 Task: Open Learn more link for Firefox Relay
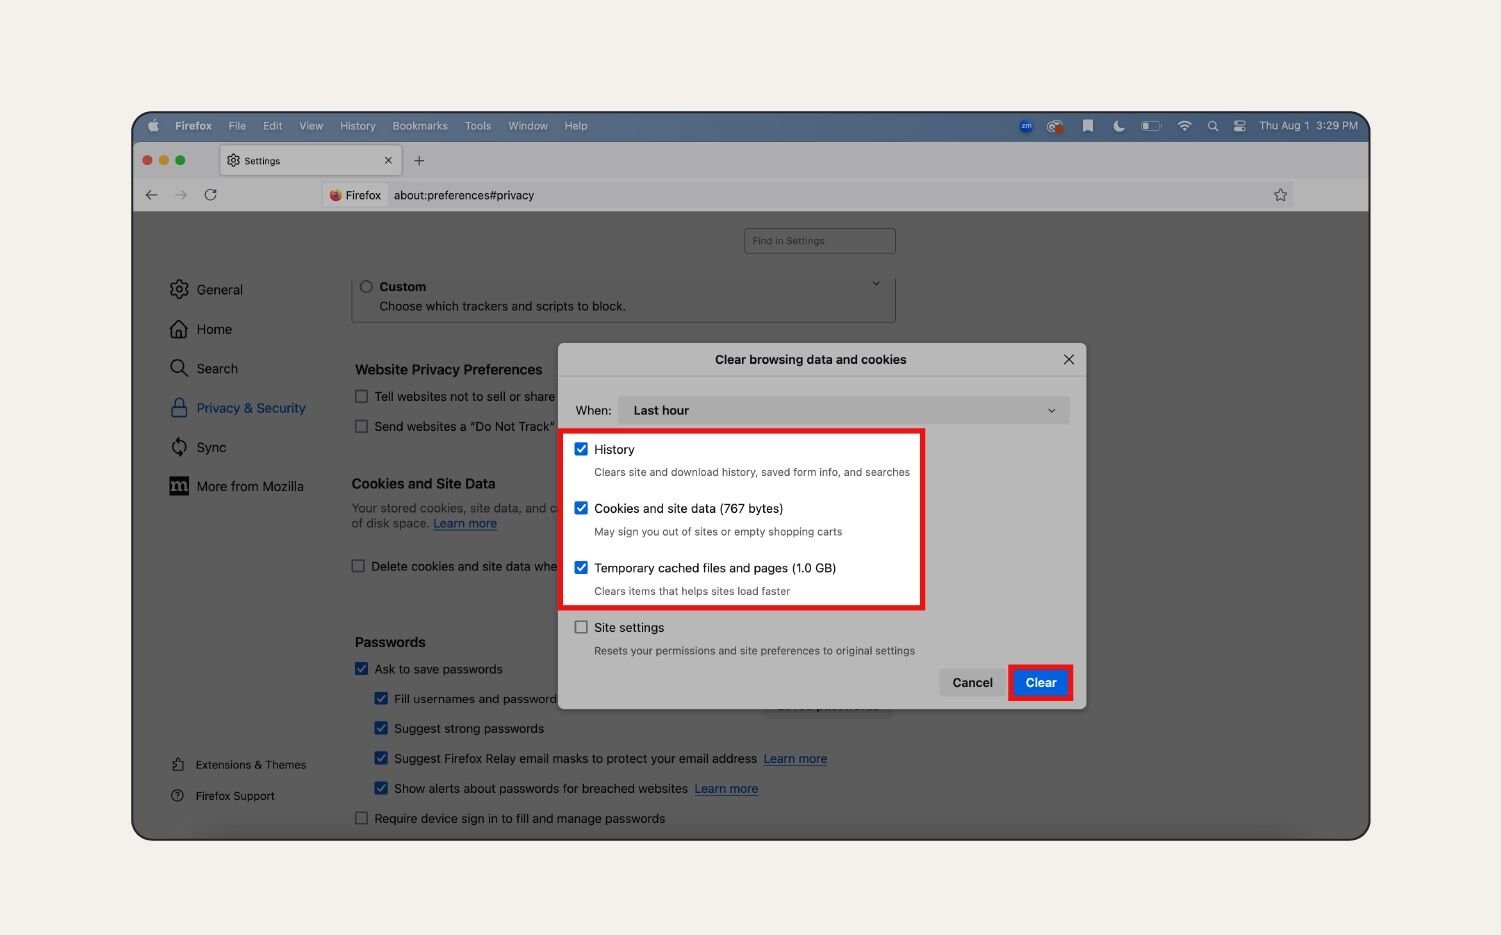(795, 759)
